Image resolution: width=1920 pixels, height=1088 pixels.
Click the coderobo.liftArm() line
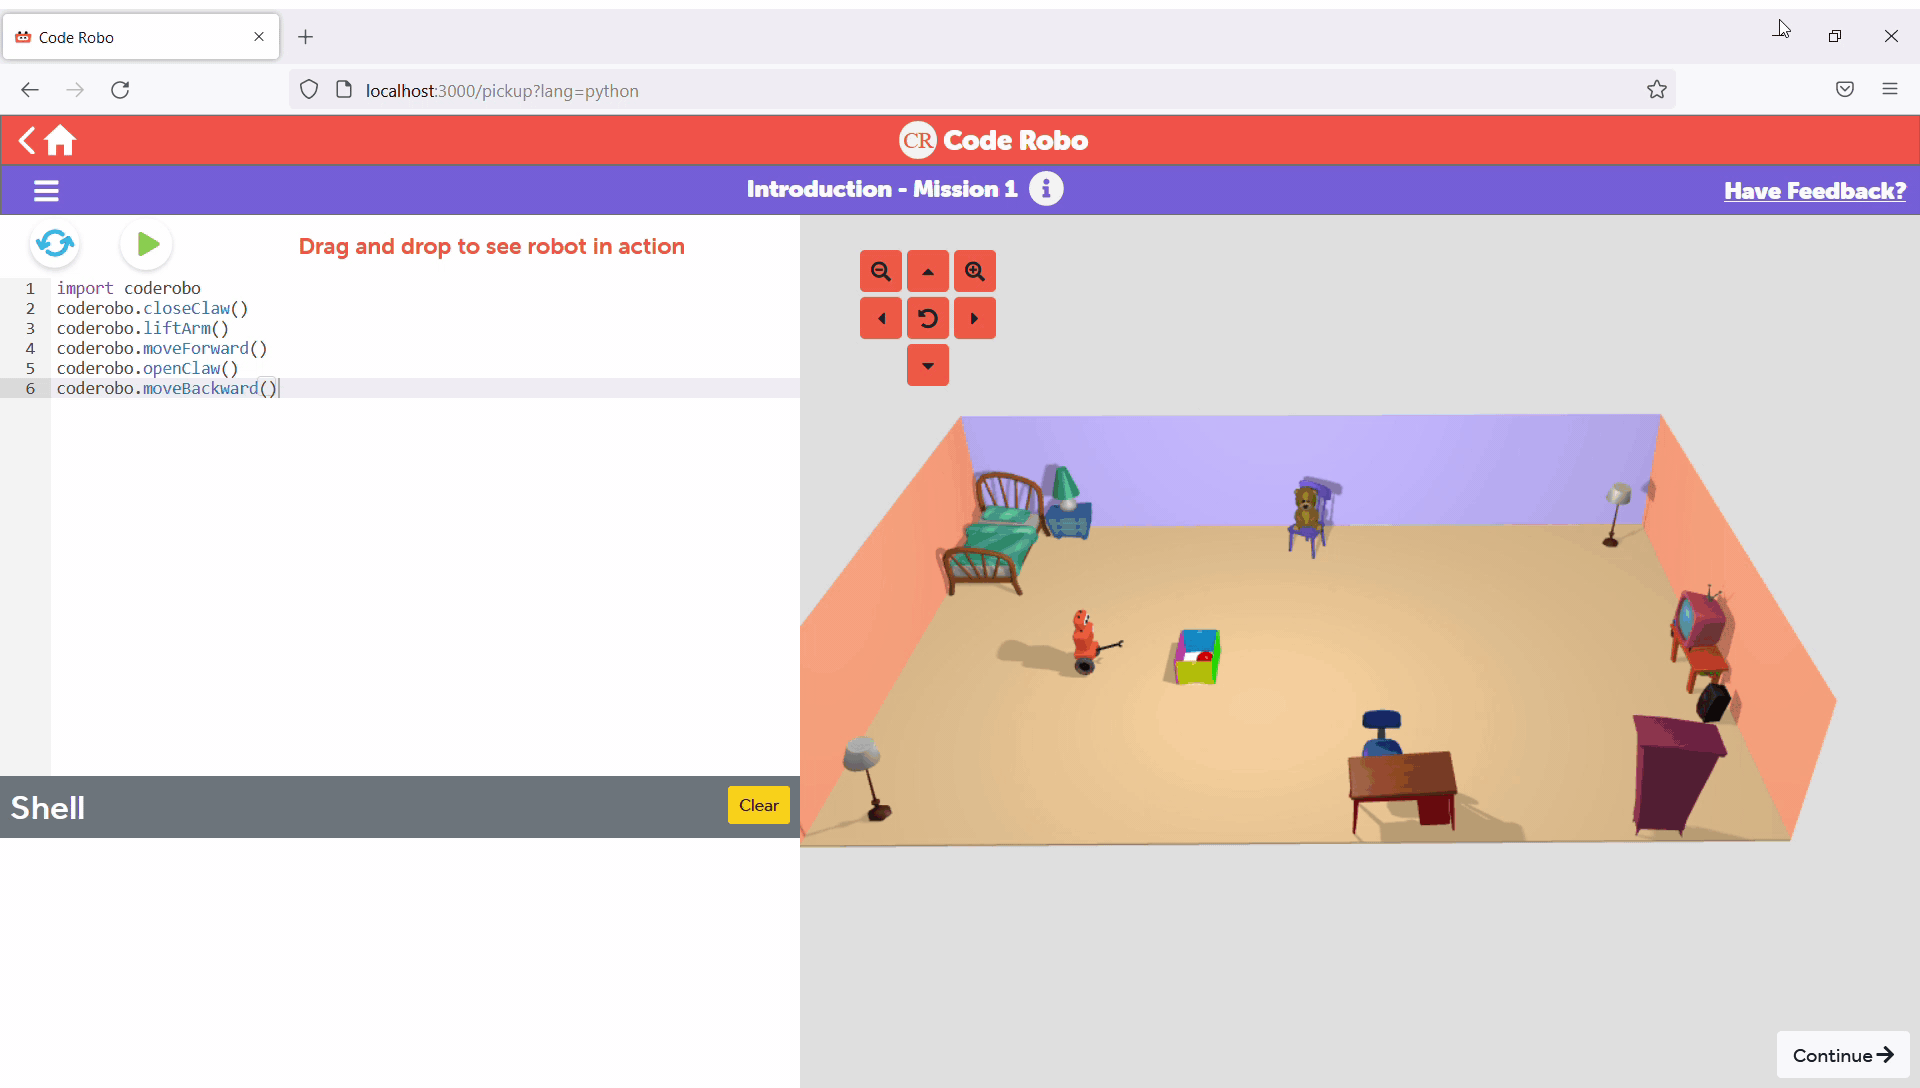point(143,328)
